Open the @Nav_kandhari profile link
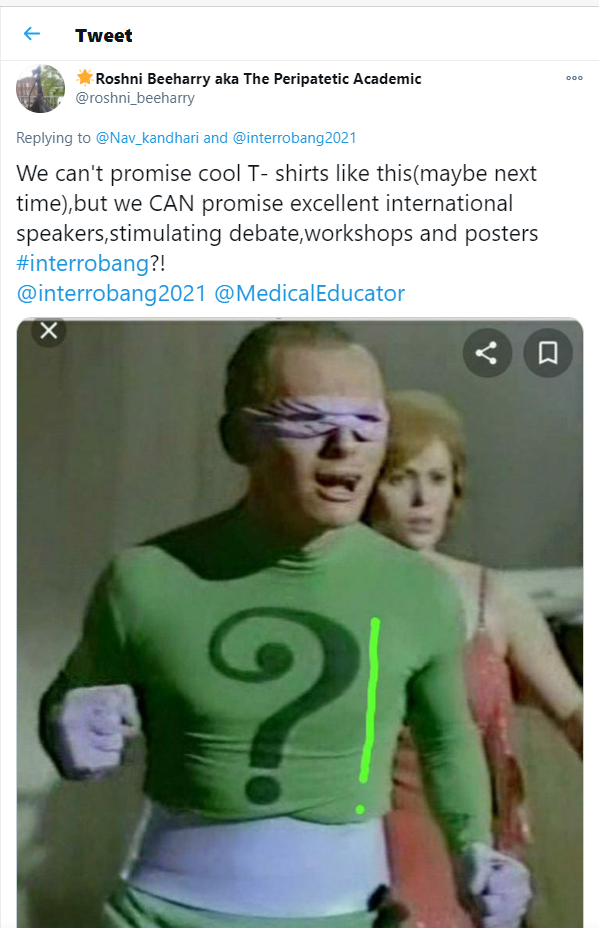Screen dimensions: 599x928 147,138
